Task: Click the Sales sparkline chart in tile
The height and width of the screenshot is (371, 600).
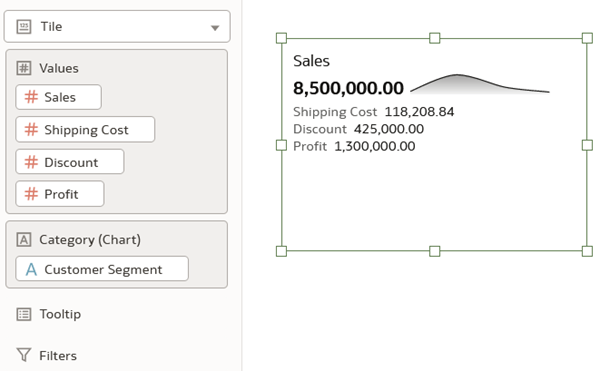Action: tap(480, 84)
